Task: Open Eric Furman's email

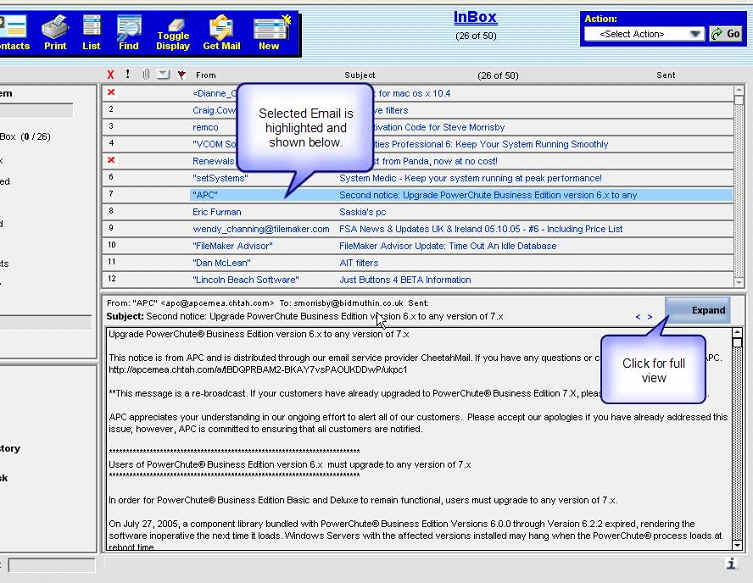Action: (217, 212)
